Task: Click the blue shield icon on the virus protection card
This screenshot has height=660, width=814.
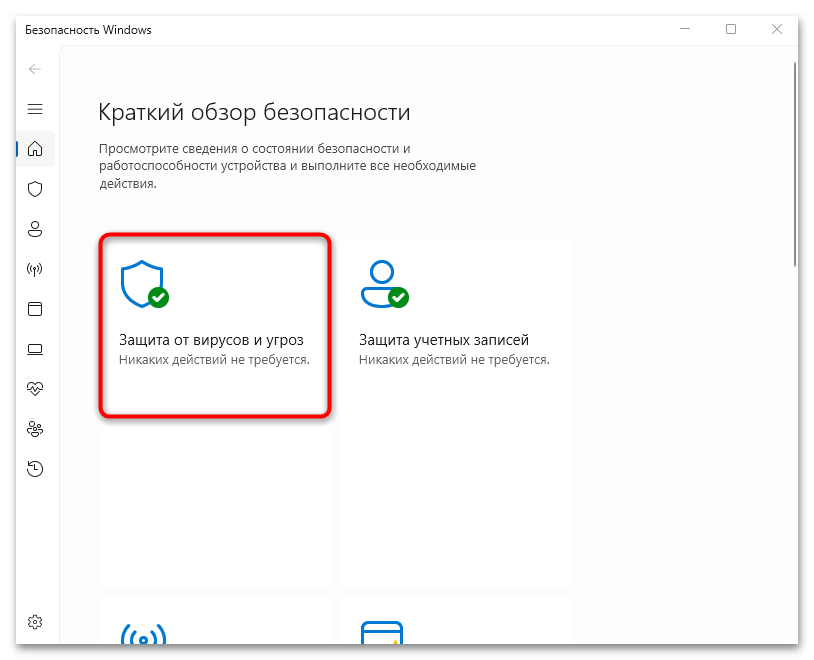Action: pos(140,283)
